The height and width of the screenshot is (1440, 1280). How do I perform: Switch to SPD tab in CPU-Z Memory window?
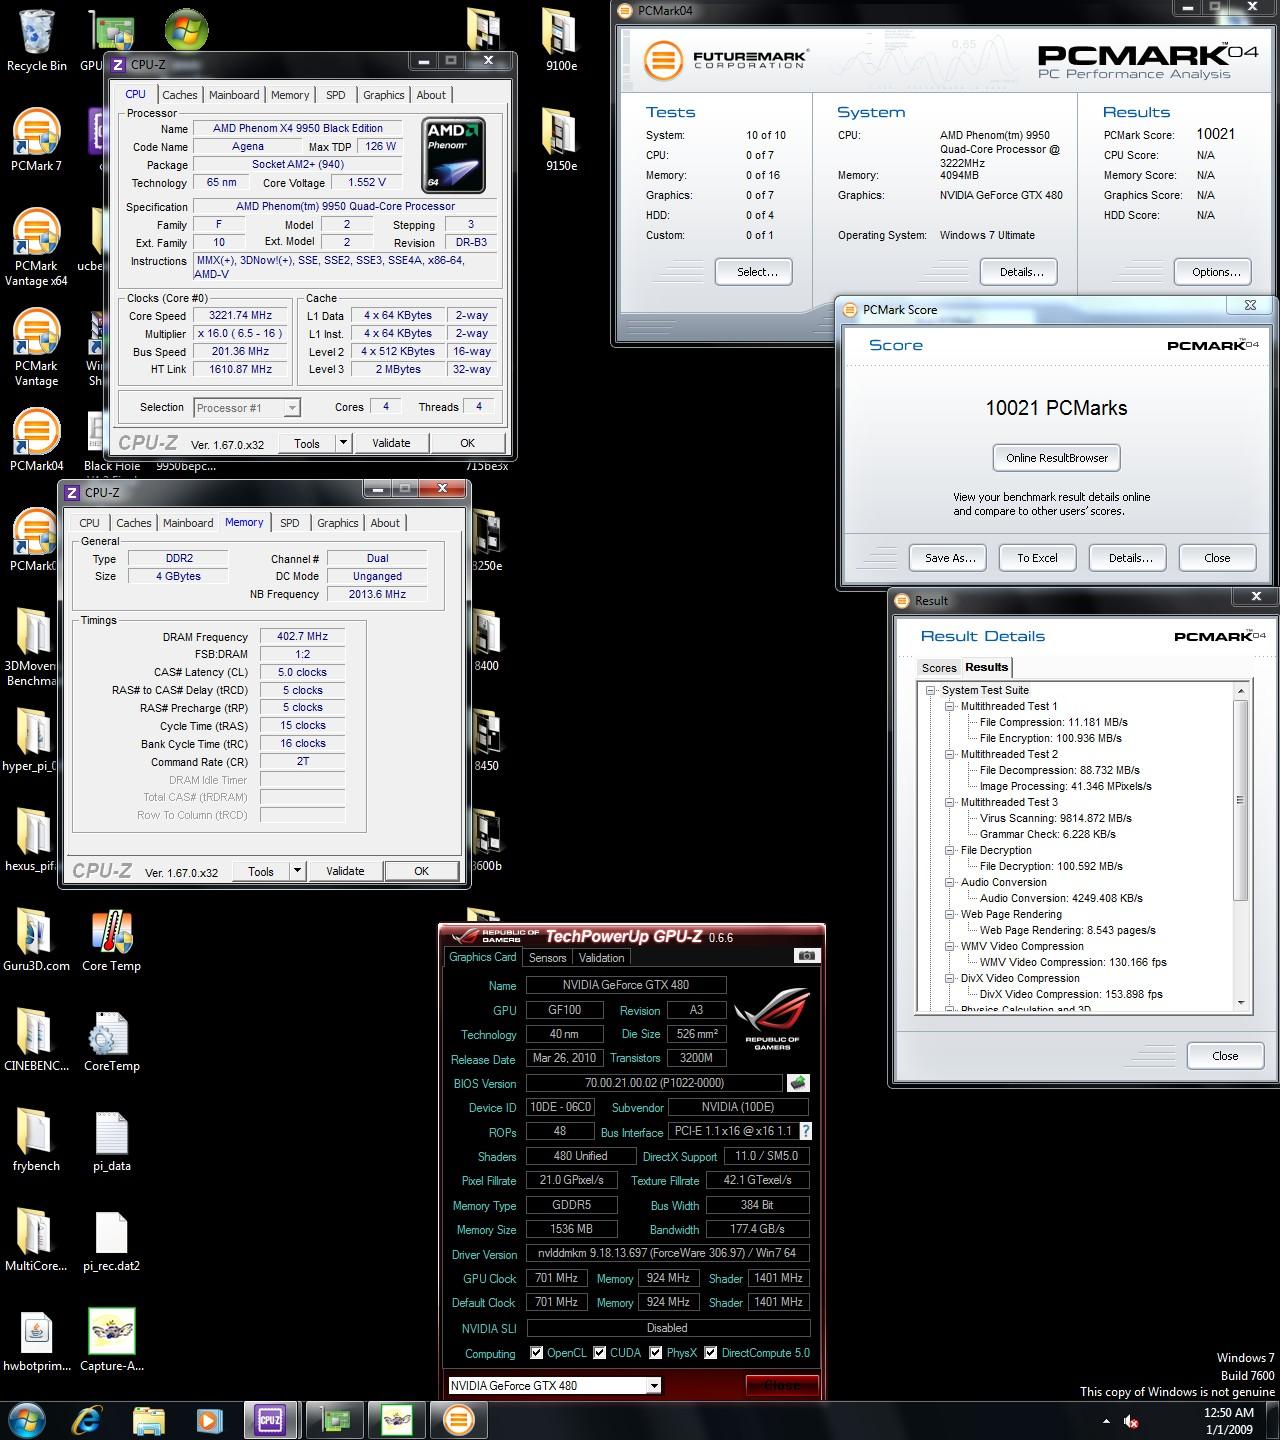pos(290,523)
